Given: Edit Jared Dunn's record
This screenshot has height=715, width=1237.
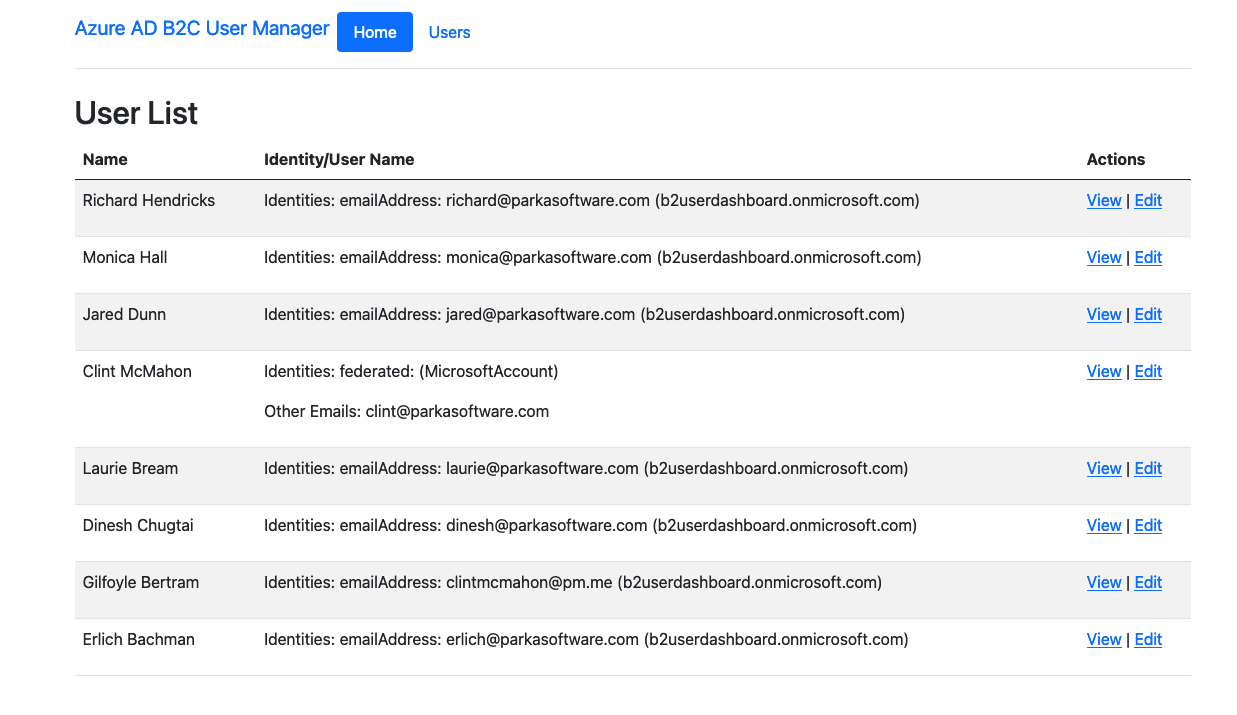Looking at the screenshot, I should click(x=1148, y=314).
